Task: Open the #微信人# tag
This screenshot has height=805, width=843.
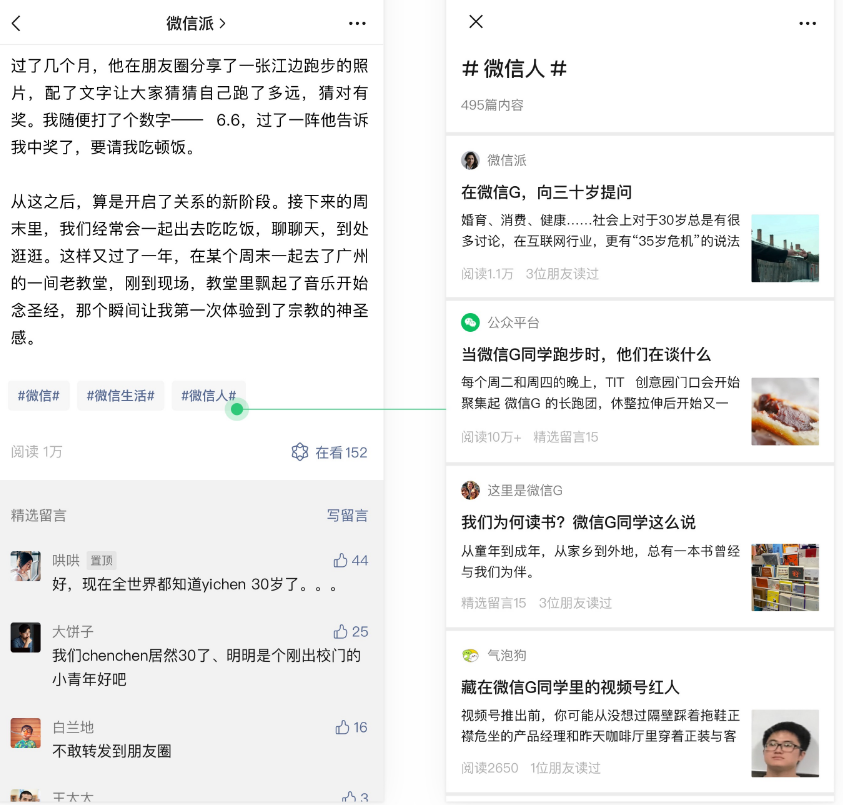Action: pyautogui.click(x=209, y=396)
